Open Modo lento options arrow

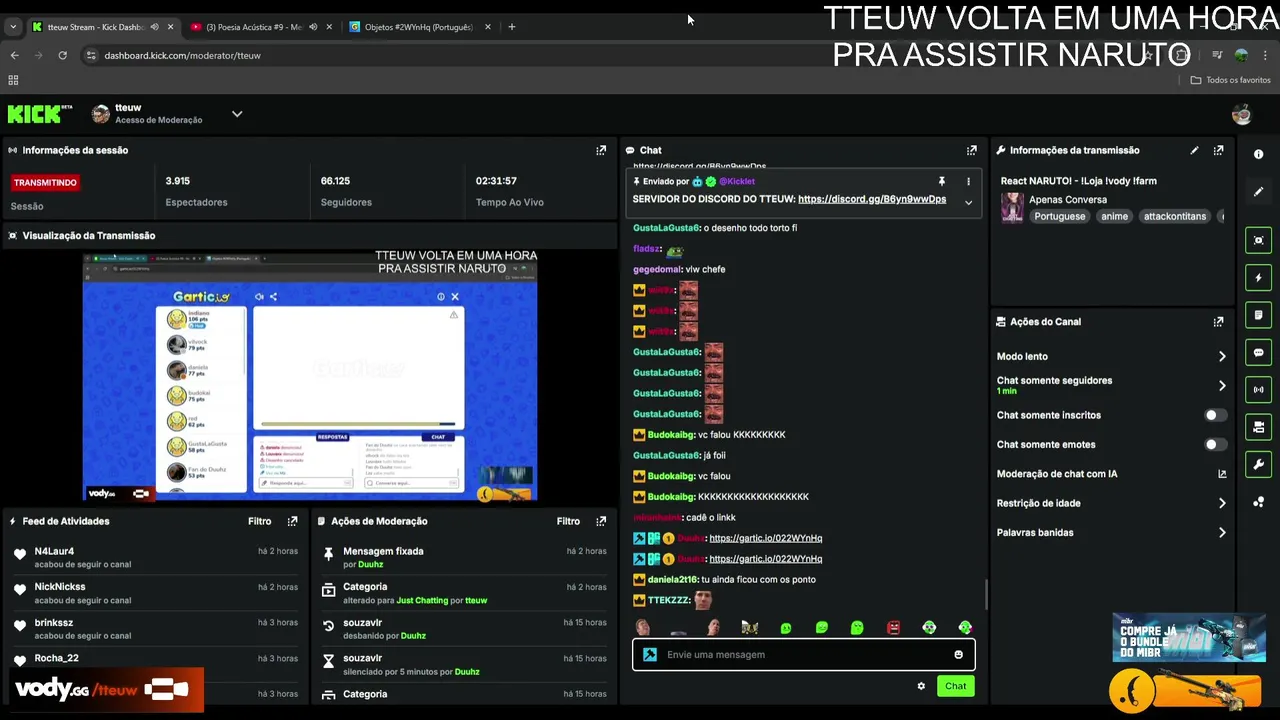[x=1222, y=356]
